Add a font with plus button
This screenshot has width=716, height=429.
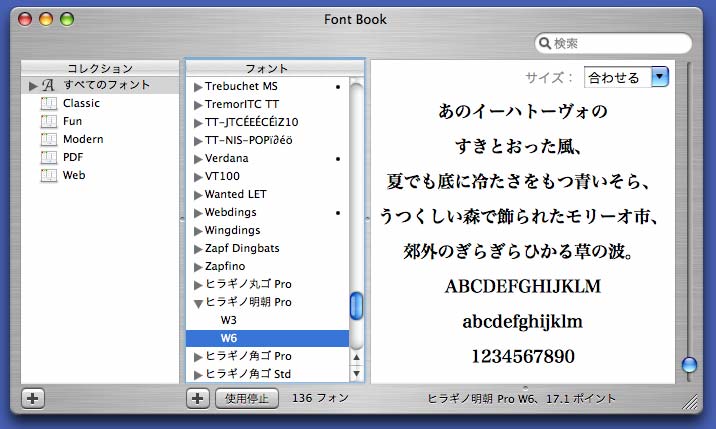[198, 398]
